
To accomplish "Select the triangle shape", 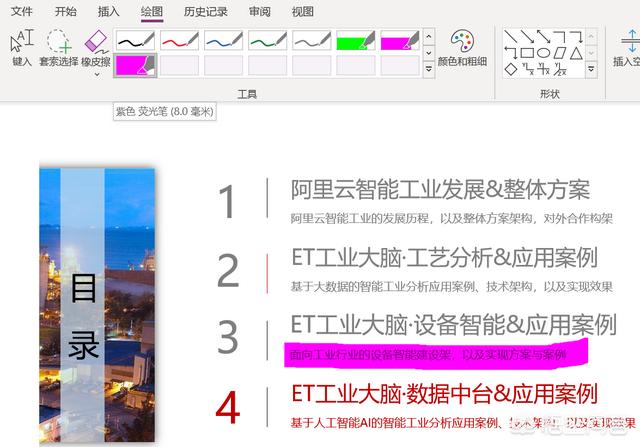I will [576, 53].
